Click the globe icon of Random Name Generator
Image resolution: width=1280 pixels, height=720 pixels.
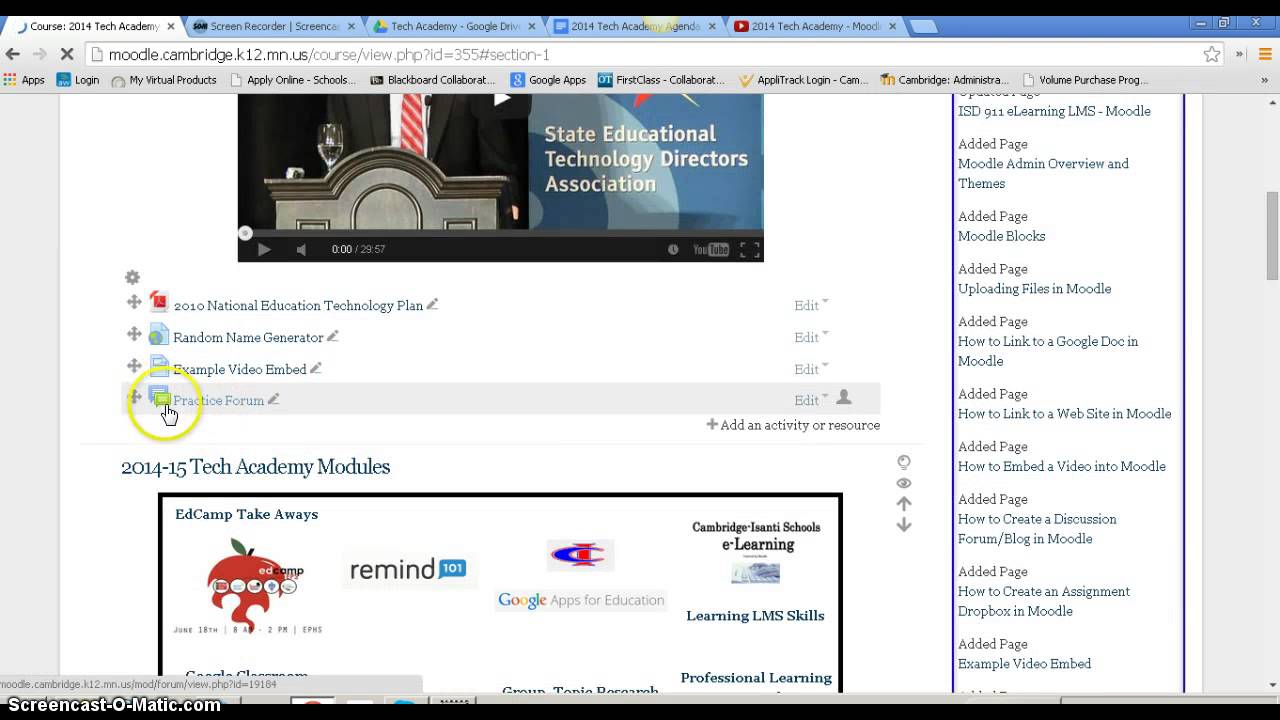(158, 334)
